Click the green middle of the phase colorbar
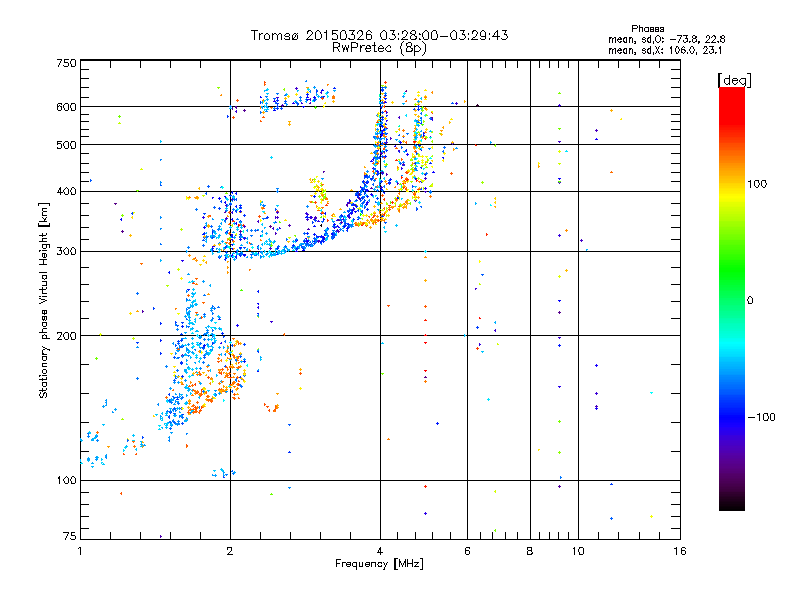Screen dimensions: 800x600 coord(732,278)
